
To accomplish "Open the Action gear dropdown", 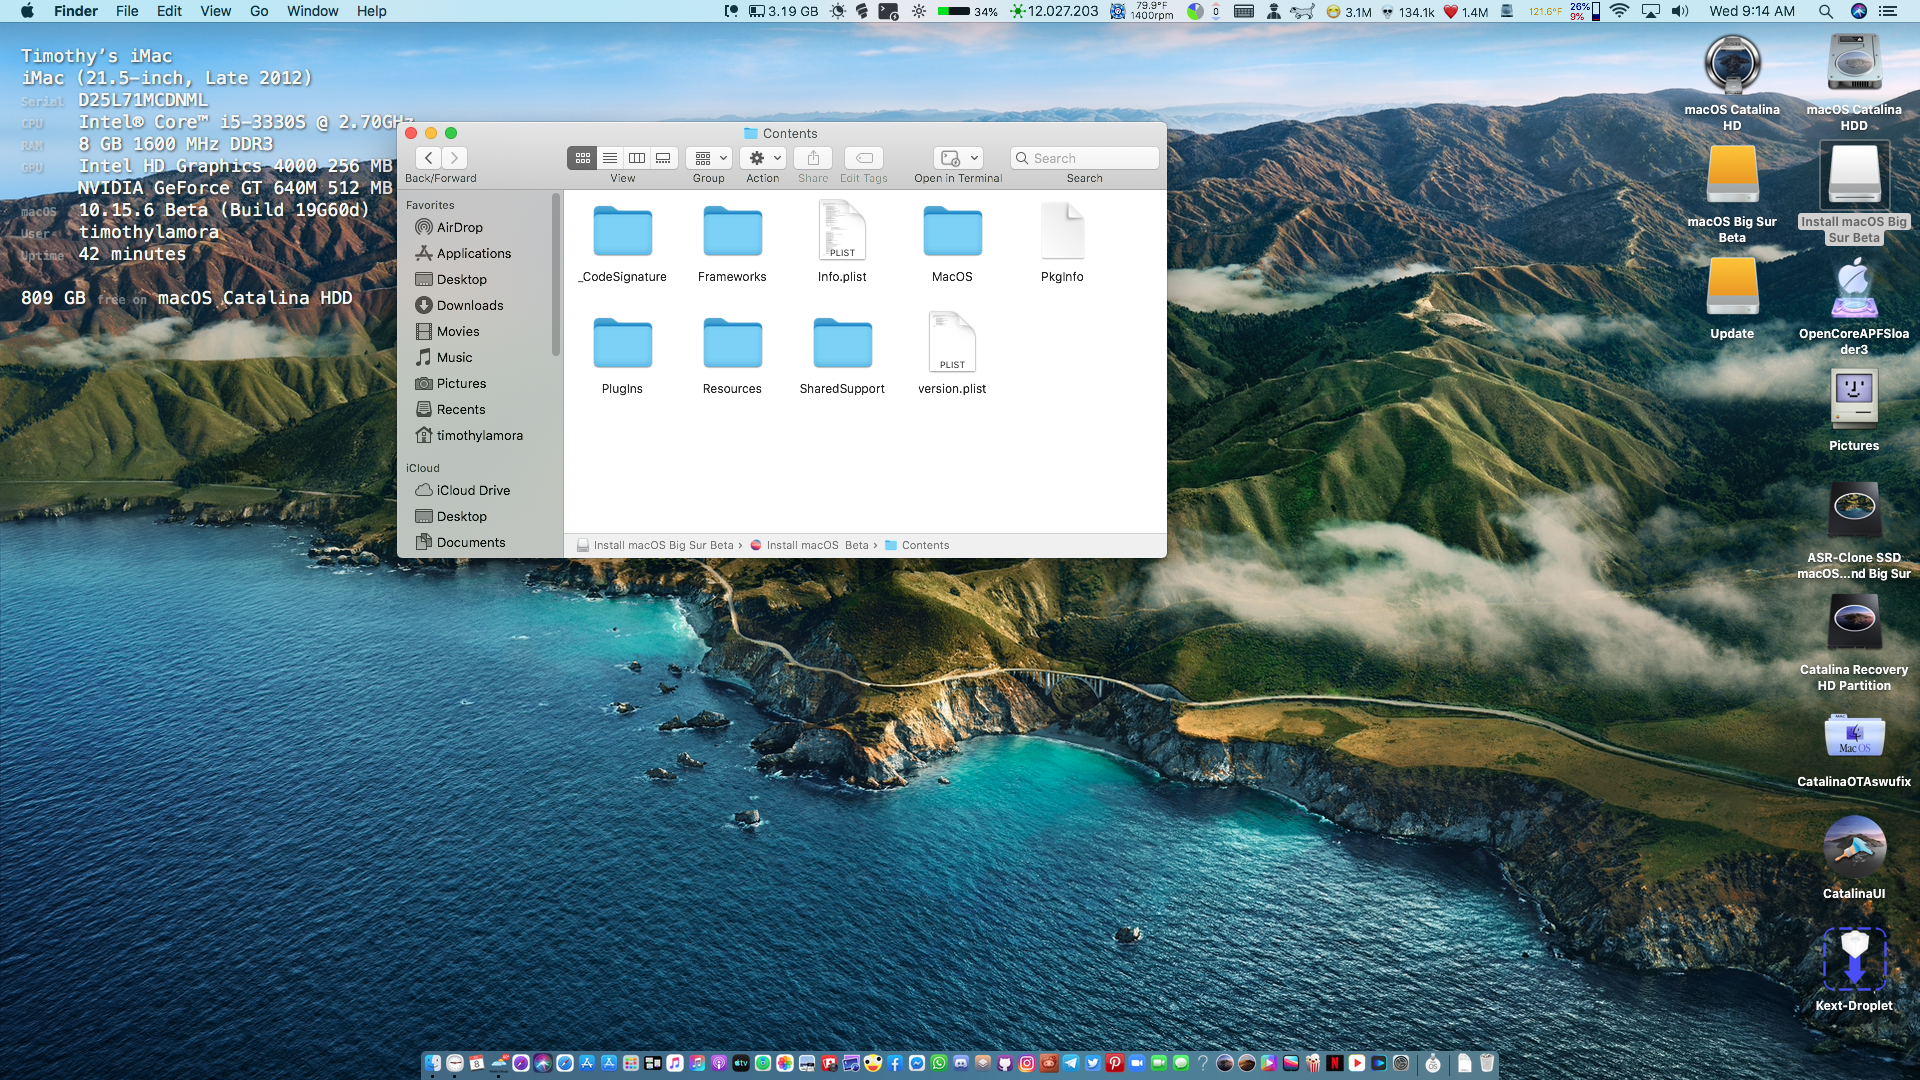I will (764, 158).
